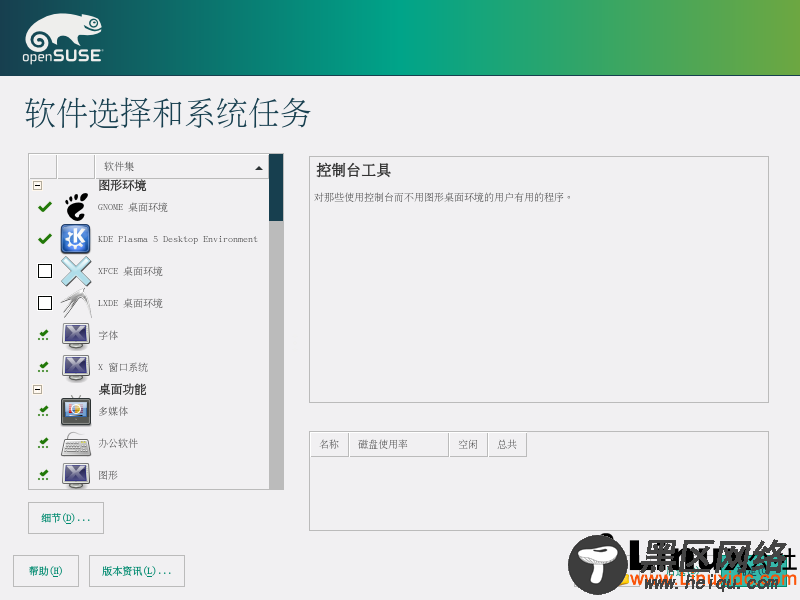Click the openSUSE chameleon logo
This screenshot has width=800, height=600.
tap(63, 38)
